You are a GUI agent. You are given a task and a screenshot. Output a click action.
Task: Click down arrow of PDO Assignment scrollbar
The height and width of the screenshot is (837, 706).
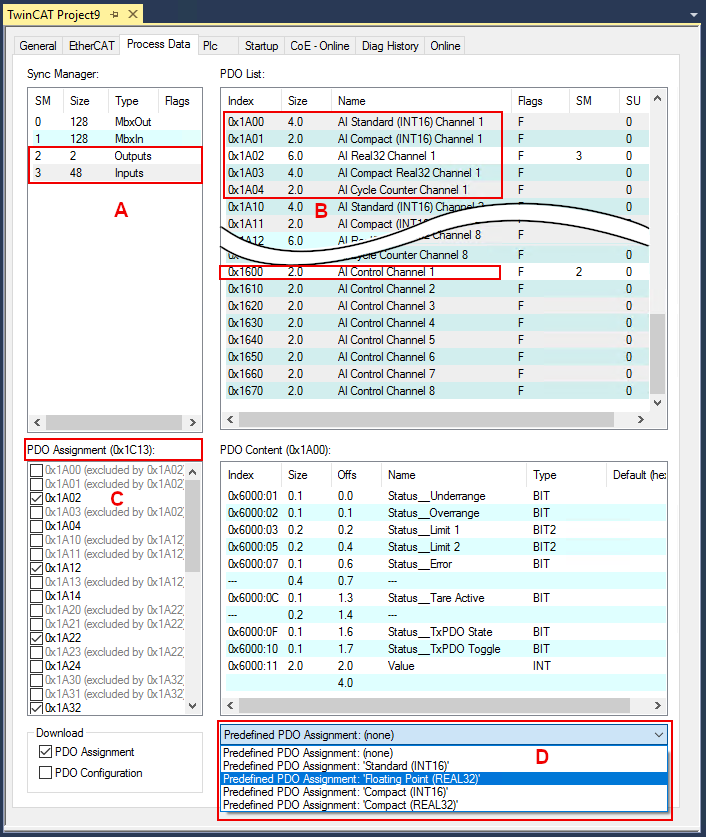point(193,706)
